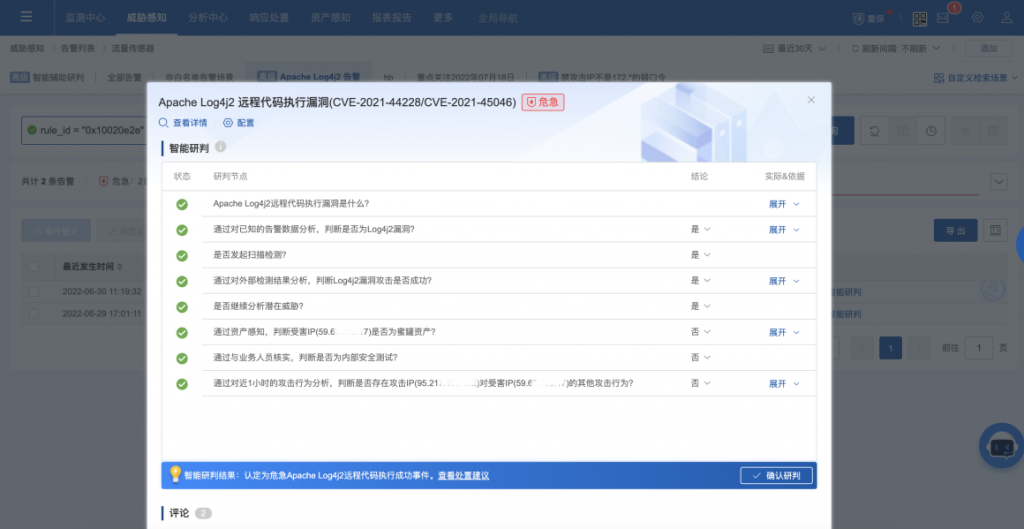The image size is (1024, 529).
Task: Expand details for 攻击是否成功 row
Action: tap(784, 281)
